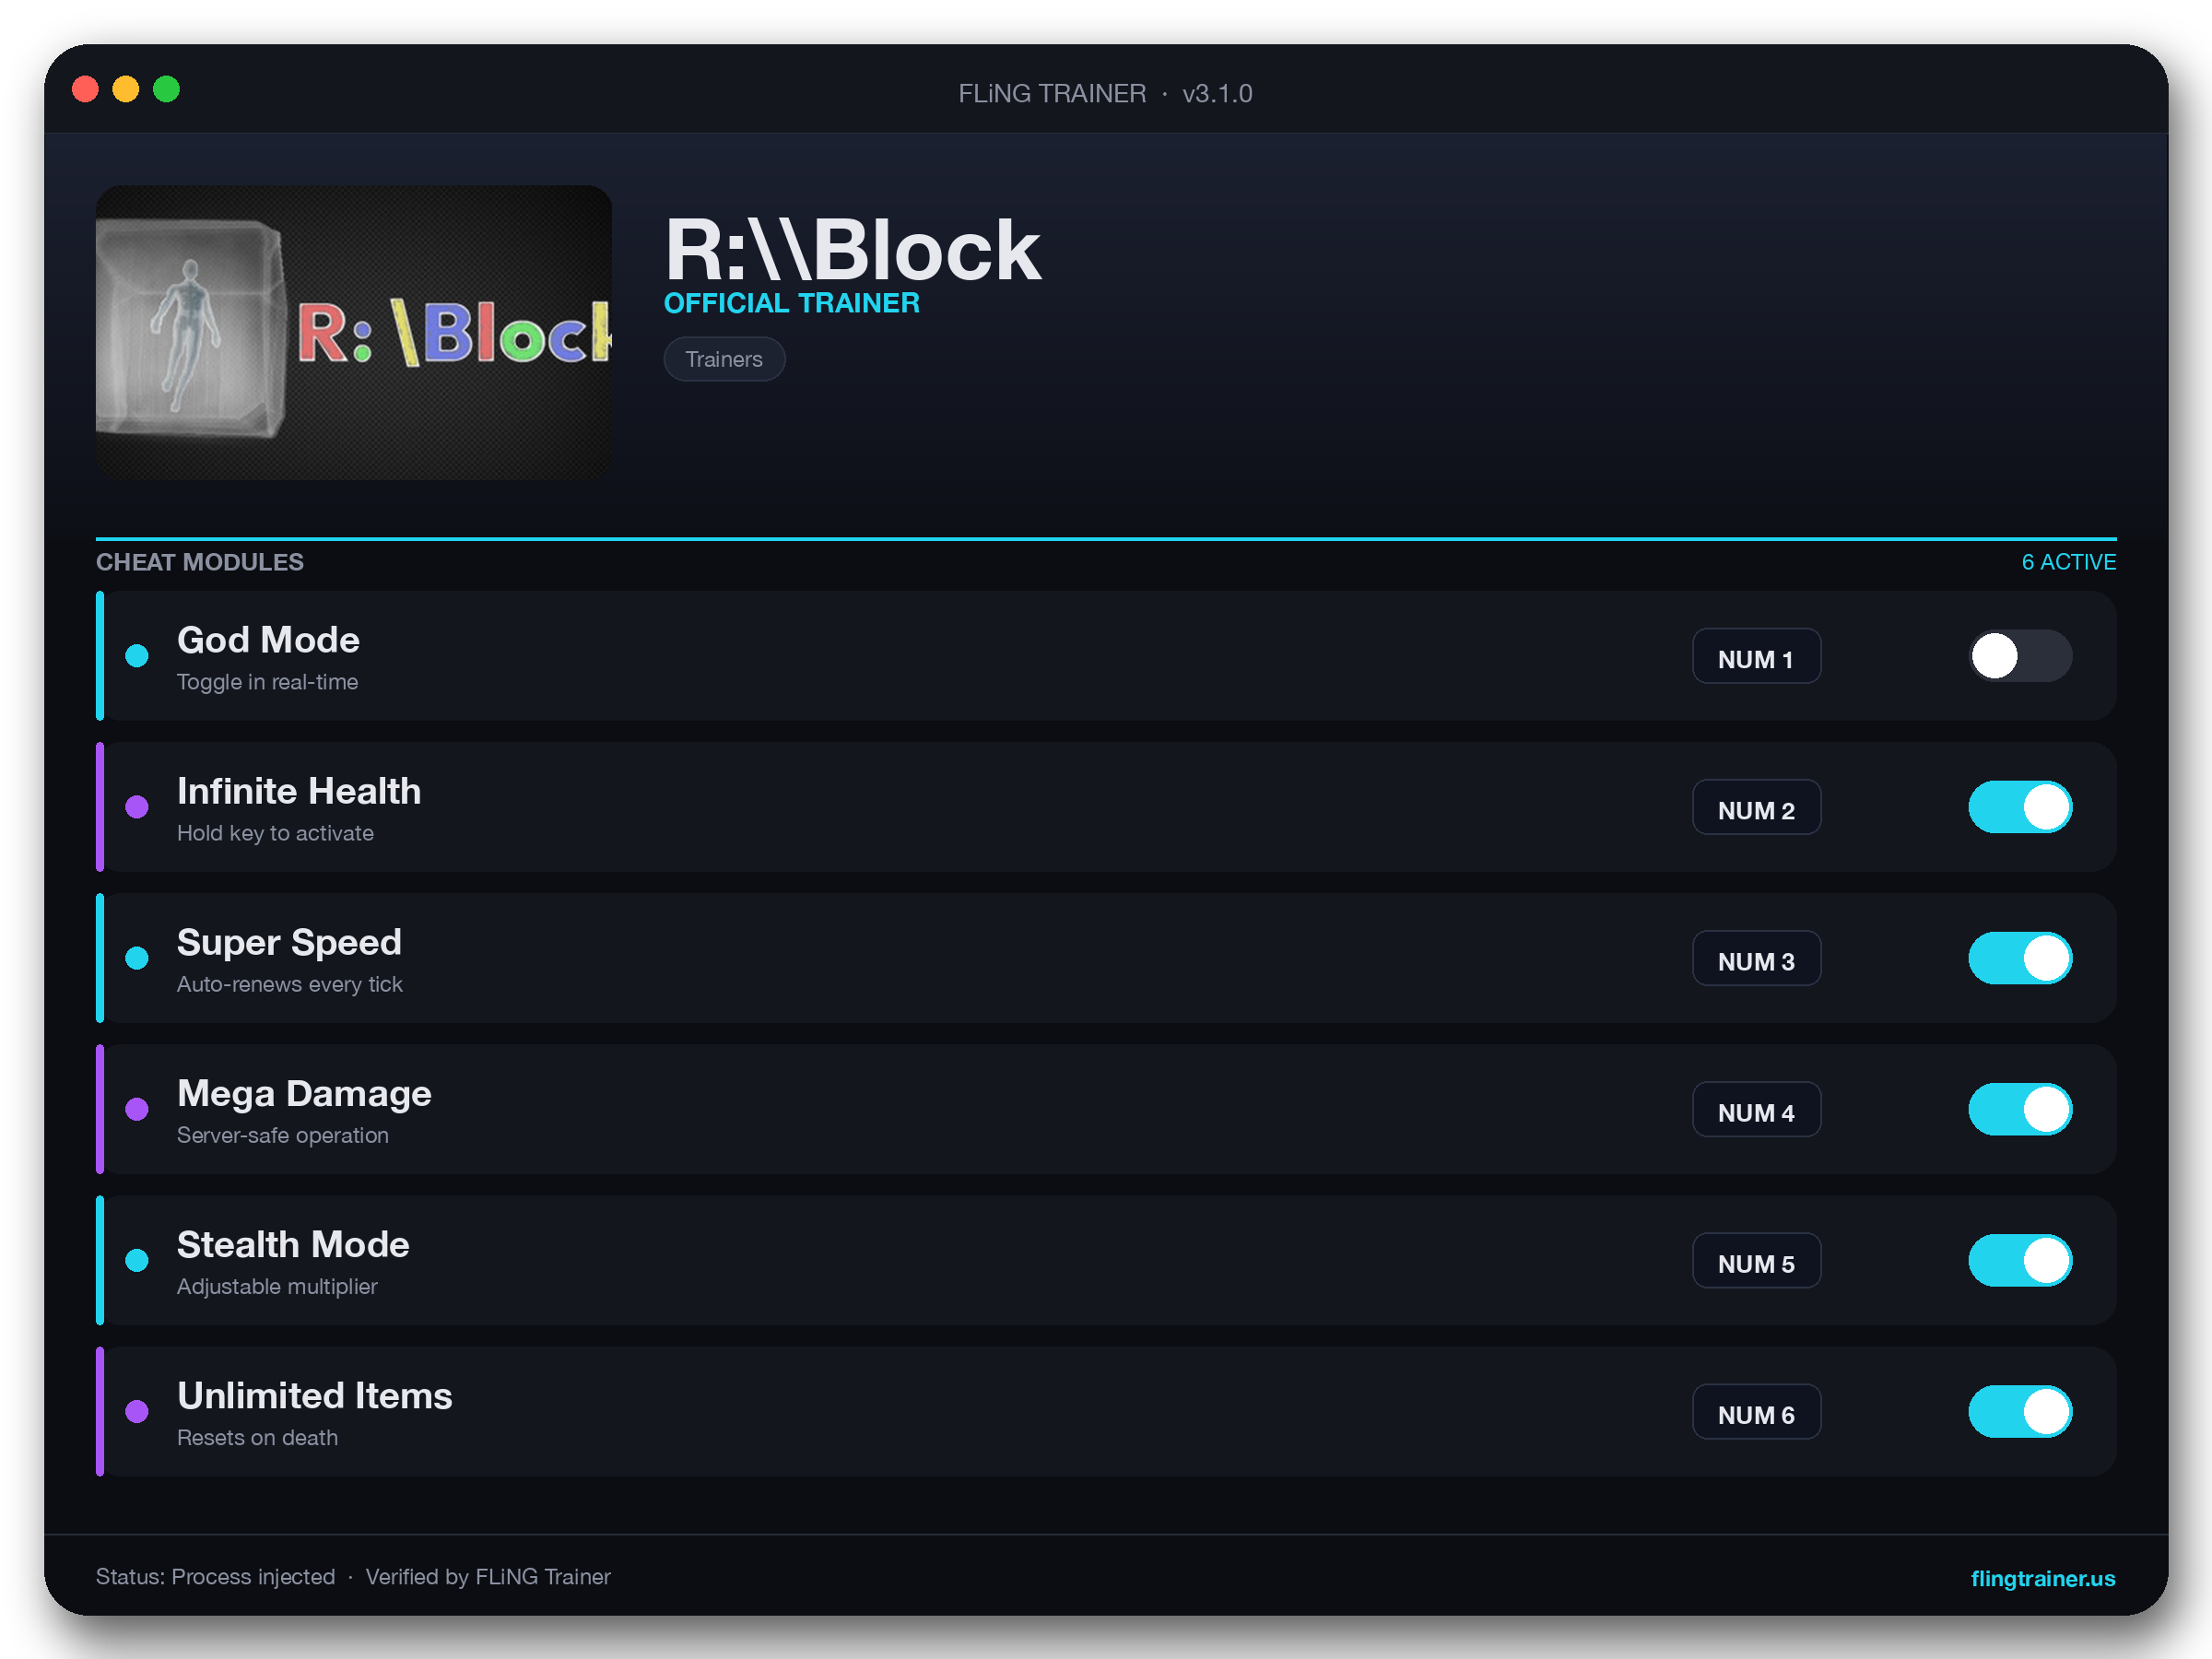
Task: Select the God Mode module title
Action: (268, 640)
